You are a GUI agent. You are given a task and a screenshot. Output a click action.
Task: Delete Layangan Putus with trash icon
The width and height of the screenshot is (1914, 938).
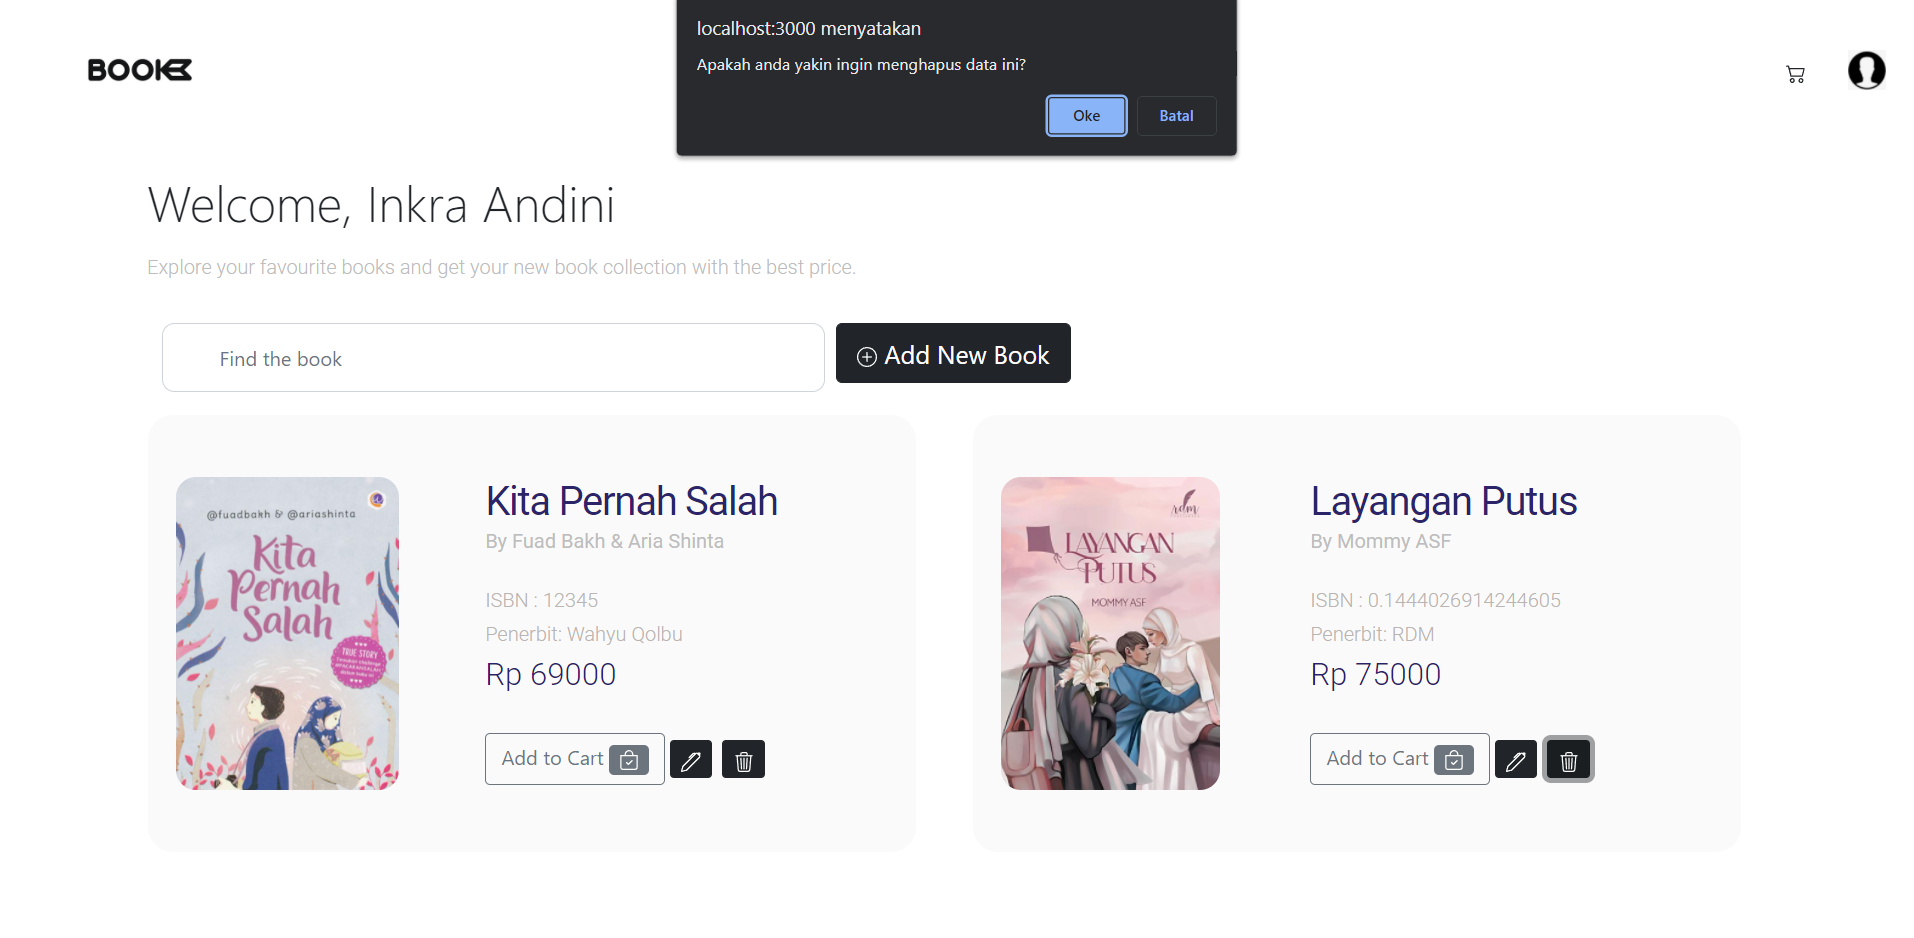(x=1568, y=760)
